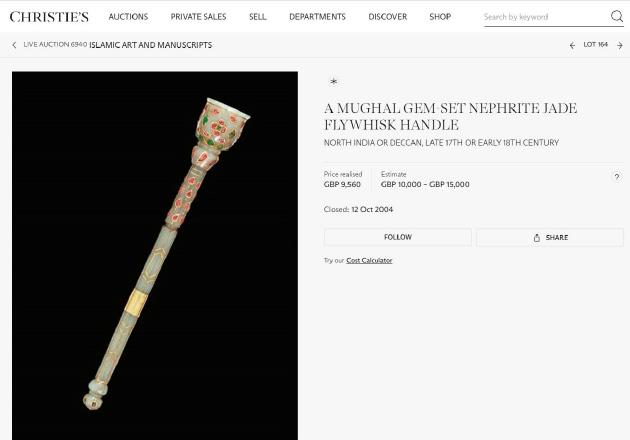Viewport: 630px width, 440px height.
Task: Open the Departments menu
Action: pyautogui.click(x=317, y=17)
